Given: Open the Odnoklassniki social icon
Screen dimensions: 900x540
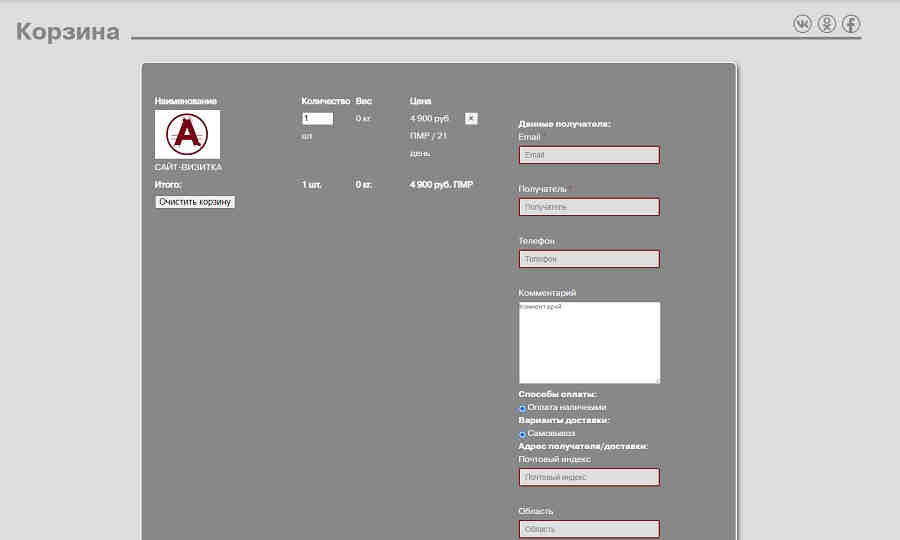Looking at the screenshot, I should (x=827, y=24).
